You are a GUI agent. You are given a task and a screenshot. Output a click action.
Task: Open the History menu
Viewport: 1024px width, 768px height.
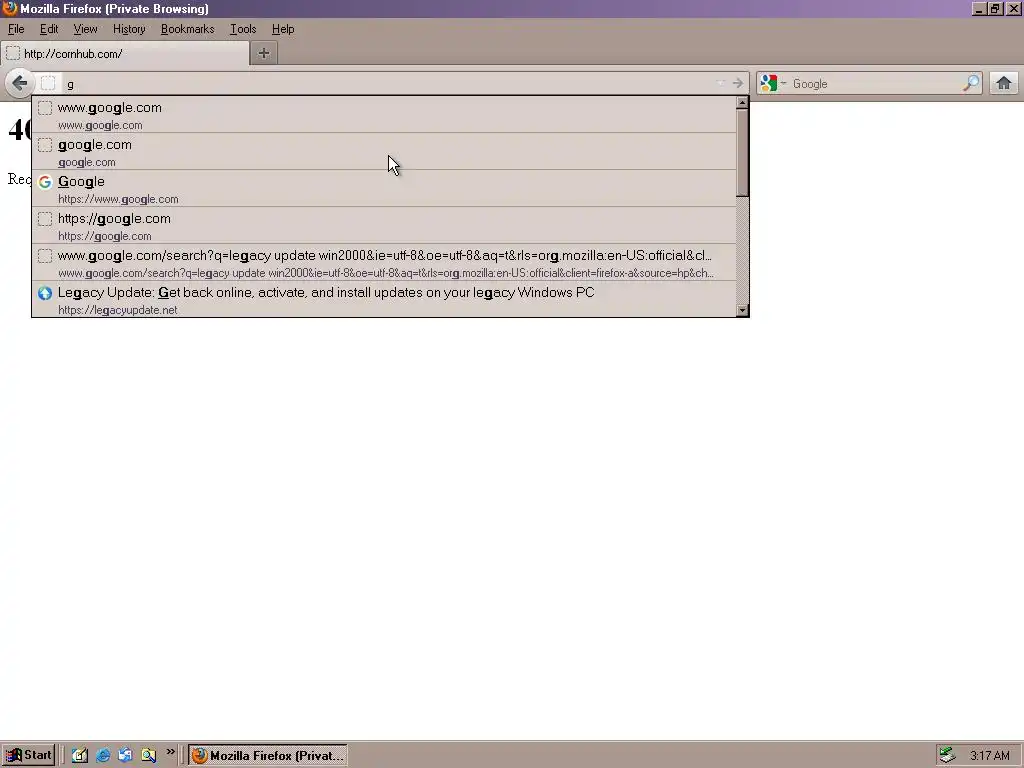pos(129,29)
